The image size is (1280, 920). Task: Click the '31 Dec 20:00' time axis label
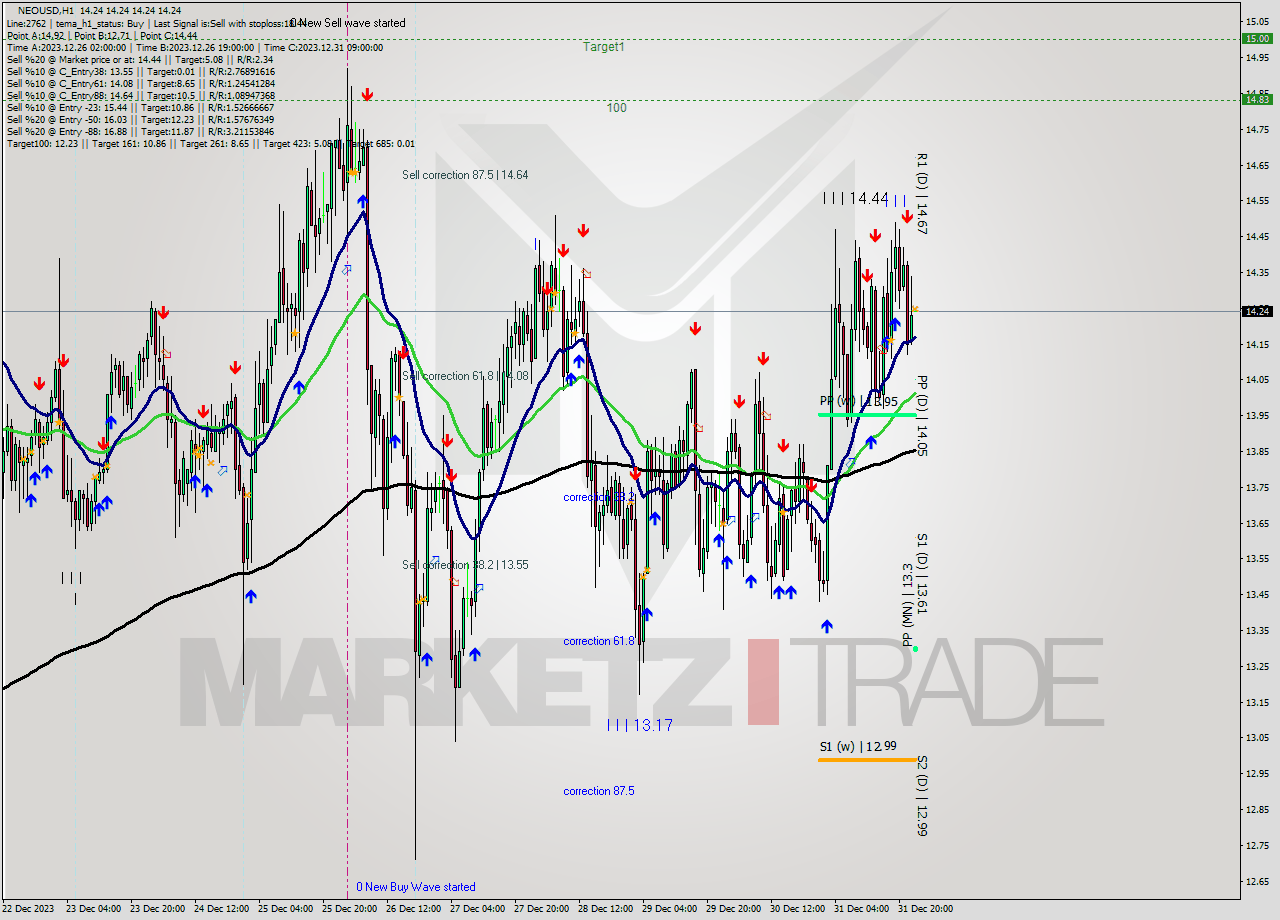(x=924, y=909)
